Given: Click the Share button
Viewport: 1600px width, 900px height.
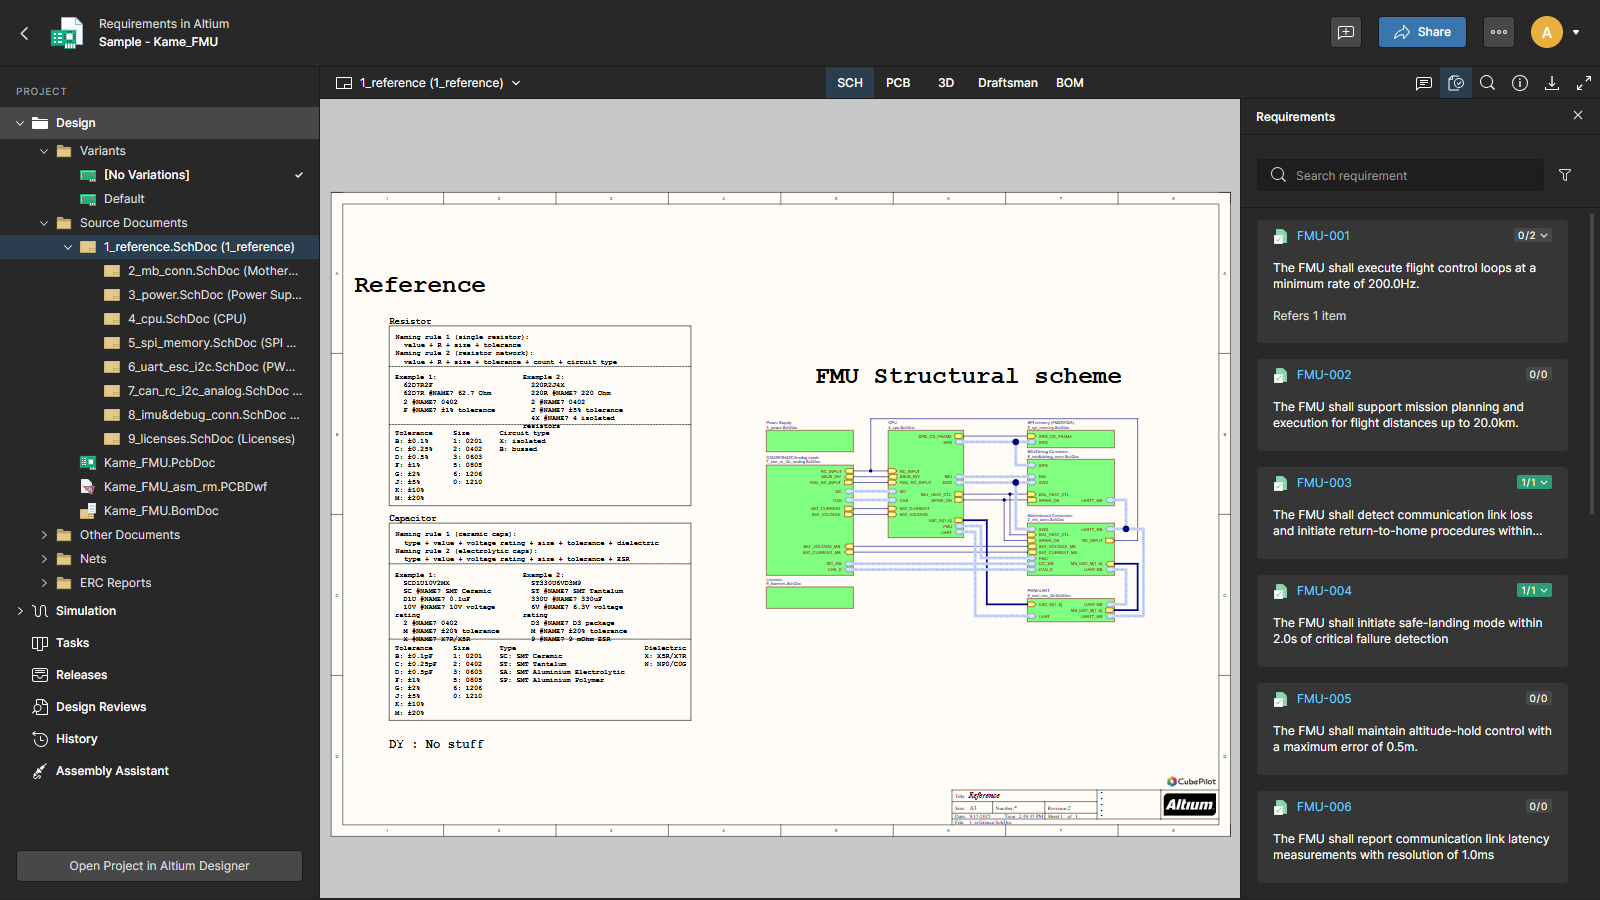Looking at the screenshot, I should [1421, 32].
